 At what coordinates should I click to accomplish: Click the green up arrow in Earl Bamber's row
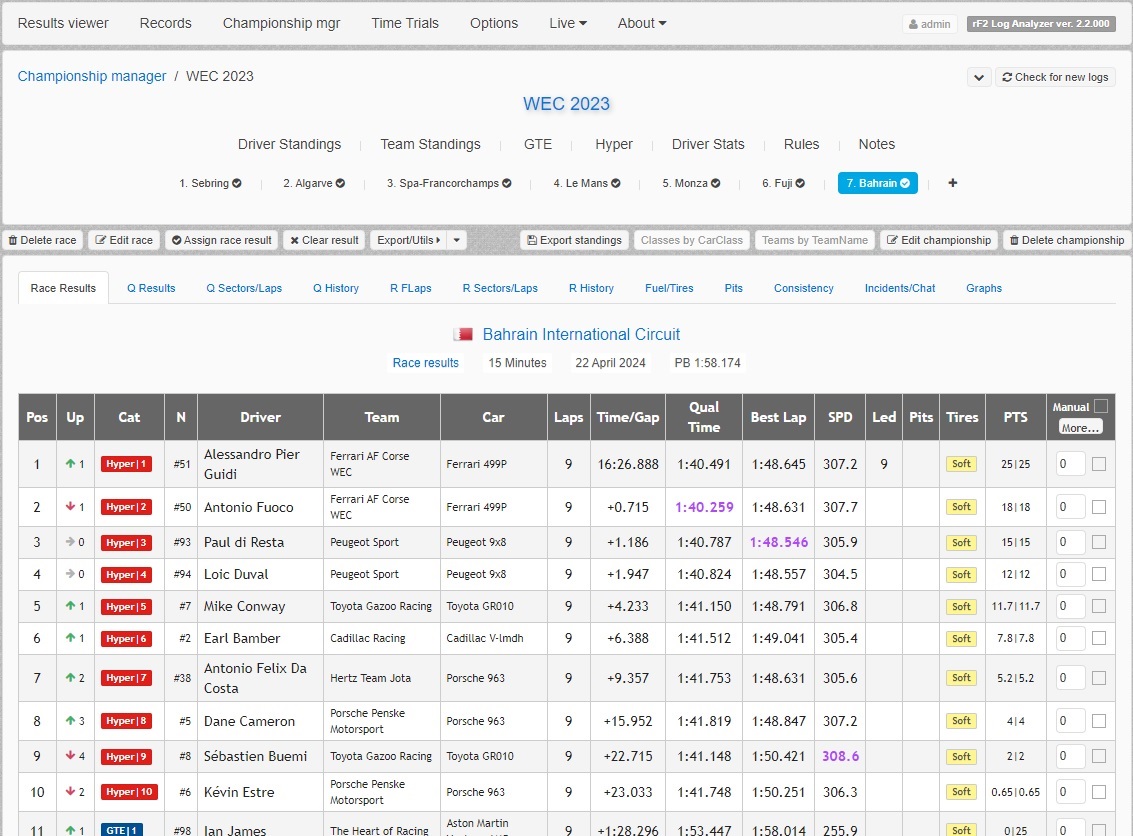pyautogui.click(x=70, y=638)
